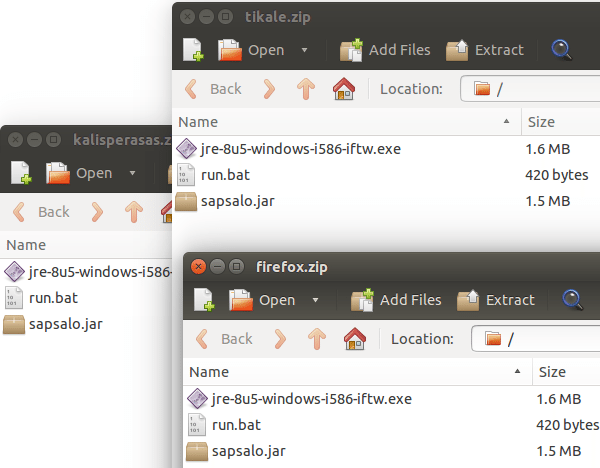This screenshot has width=600, height=468.
Task: Click forward arrow in firefox.zip window
Action: (280, 339)
